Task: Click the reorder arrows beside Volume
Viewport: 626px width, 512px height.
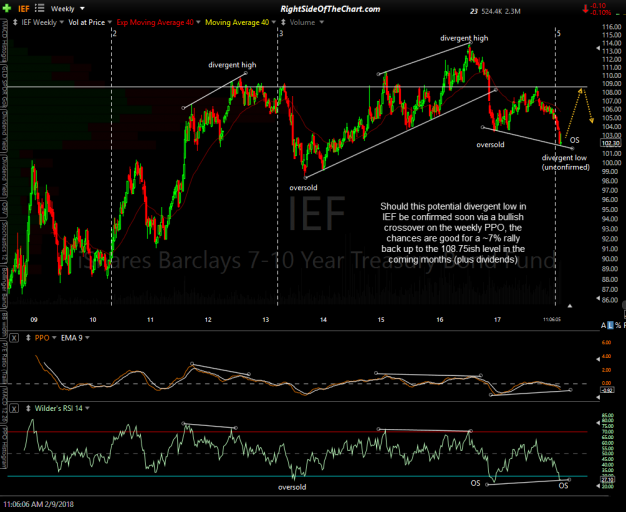Action: (x=283, y=22)
